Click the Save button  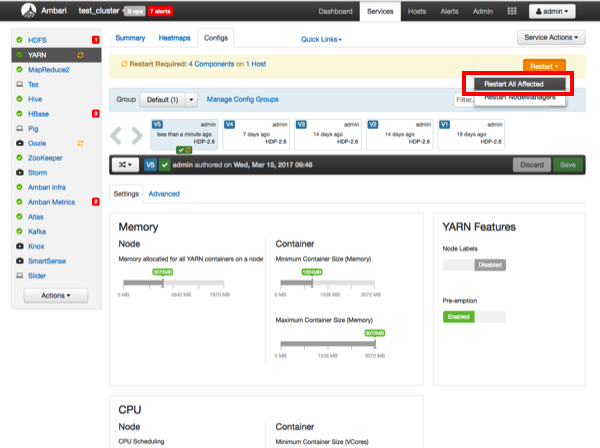tap(568, 165)
